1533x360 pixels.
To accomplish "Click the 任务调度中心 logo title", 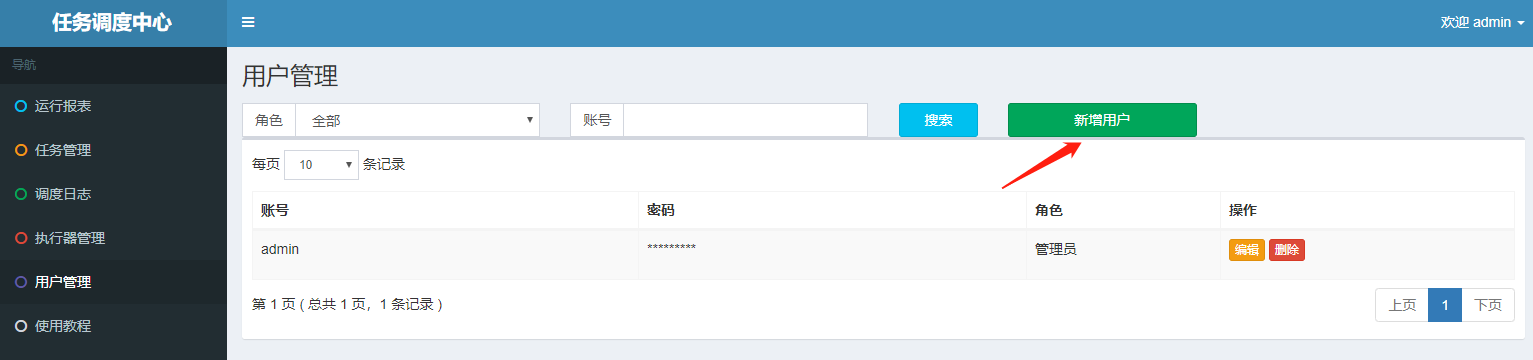I will coord(112,23).
